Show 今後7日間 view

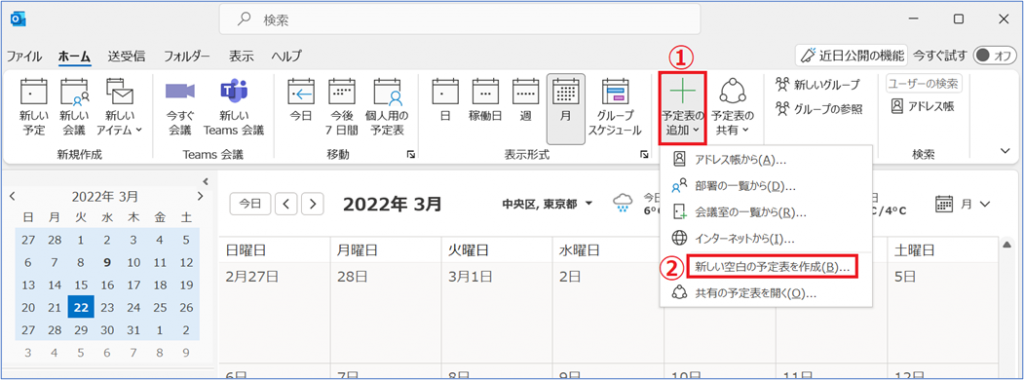click(x=342, y=107)
